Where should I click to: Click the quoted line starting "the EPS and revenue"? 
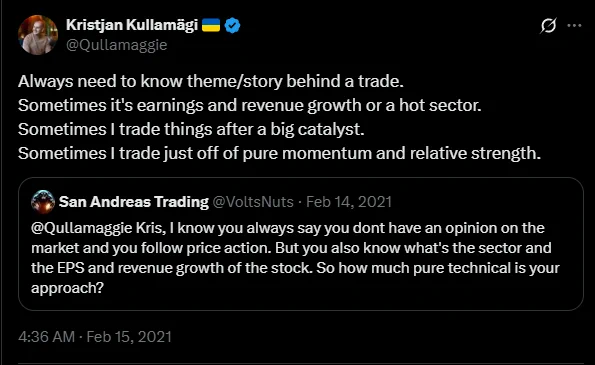295,268
